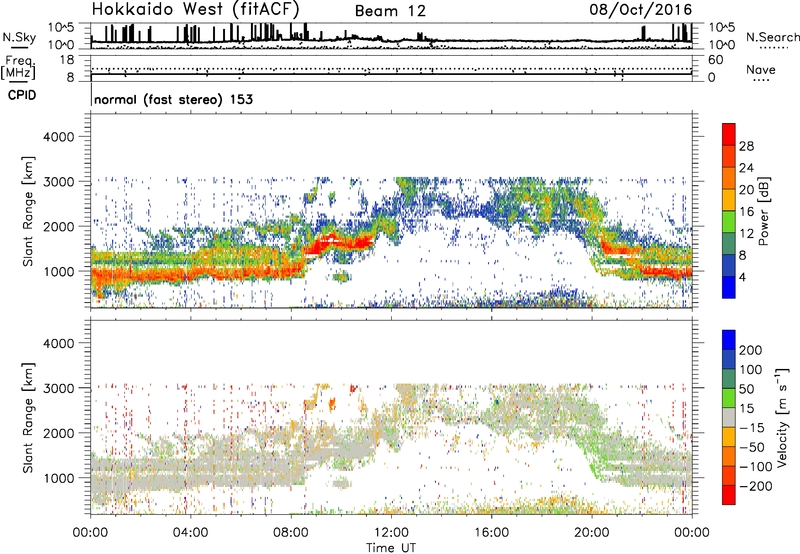Click the 'Freq. [MHz]' axis label
This screenshot has height=554, width=800.
[19, 68]
